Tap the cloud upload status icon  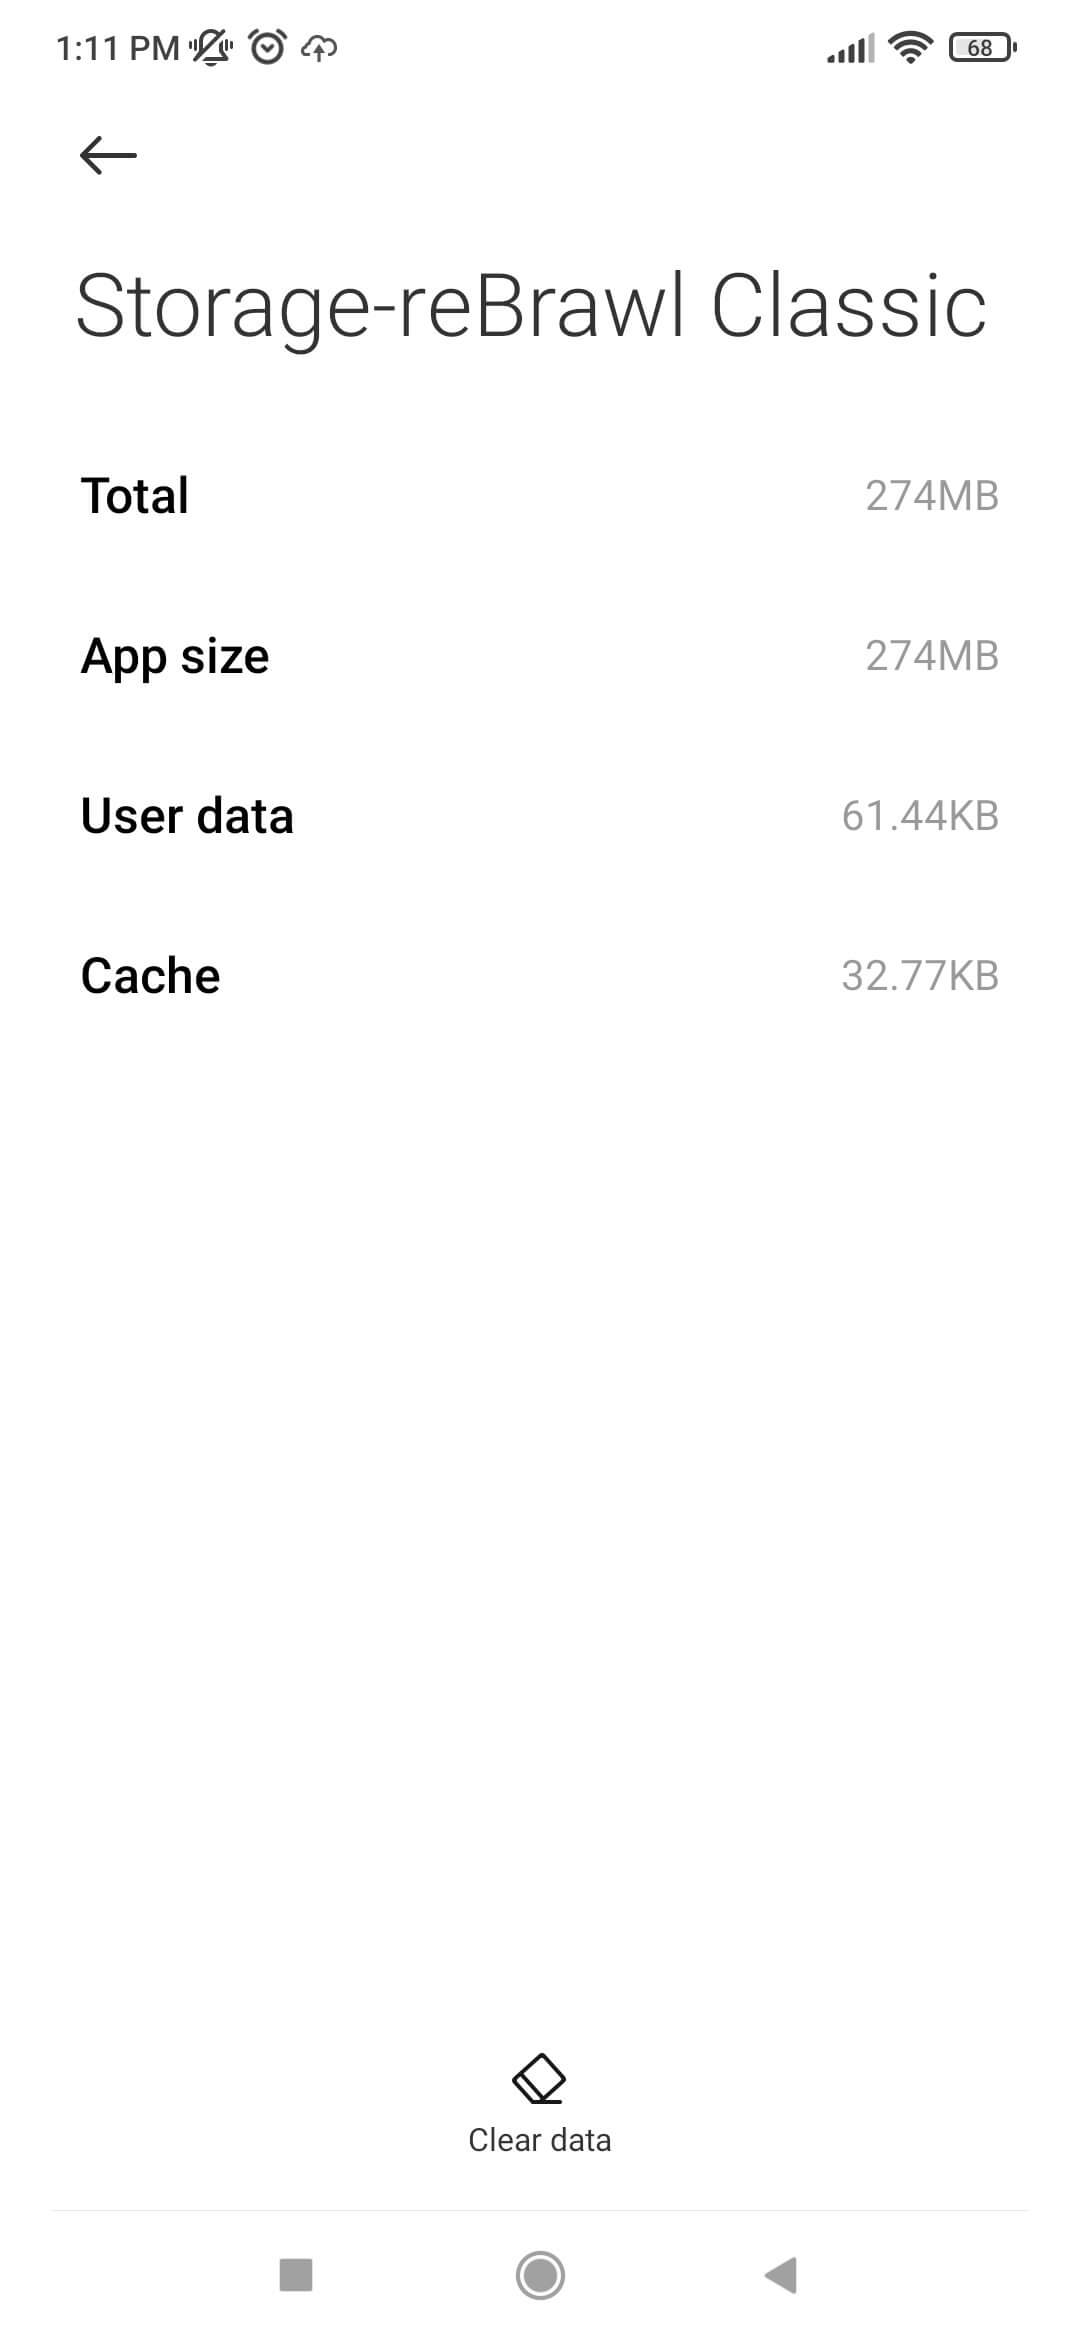pos(319,47)
